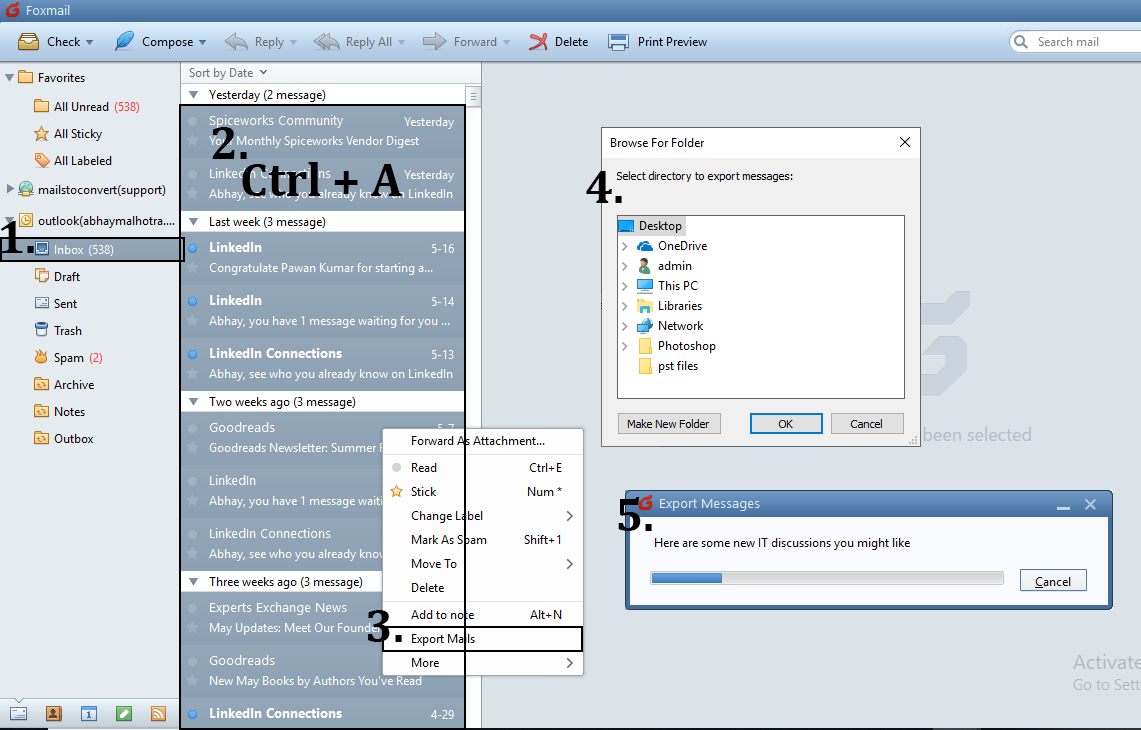This screenshot has width=1141, height=730.
Task: Click the search magnifier icon
Action: (x=1021, y=41)
